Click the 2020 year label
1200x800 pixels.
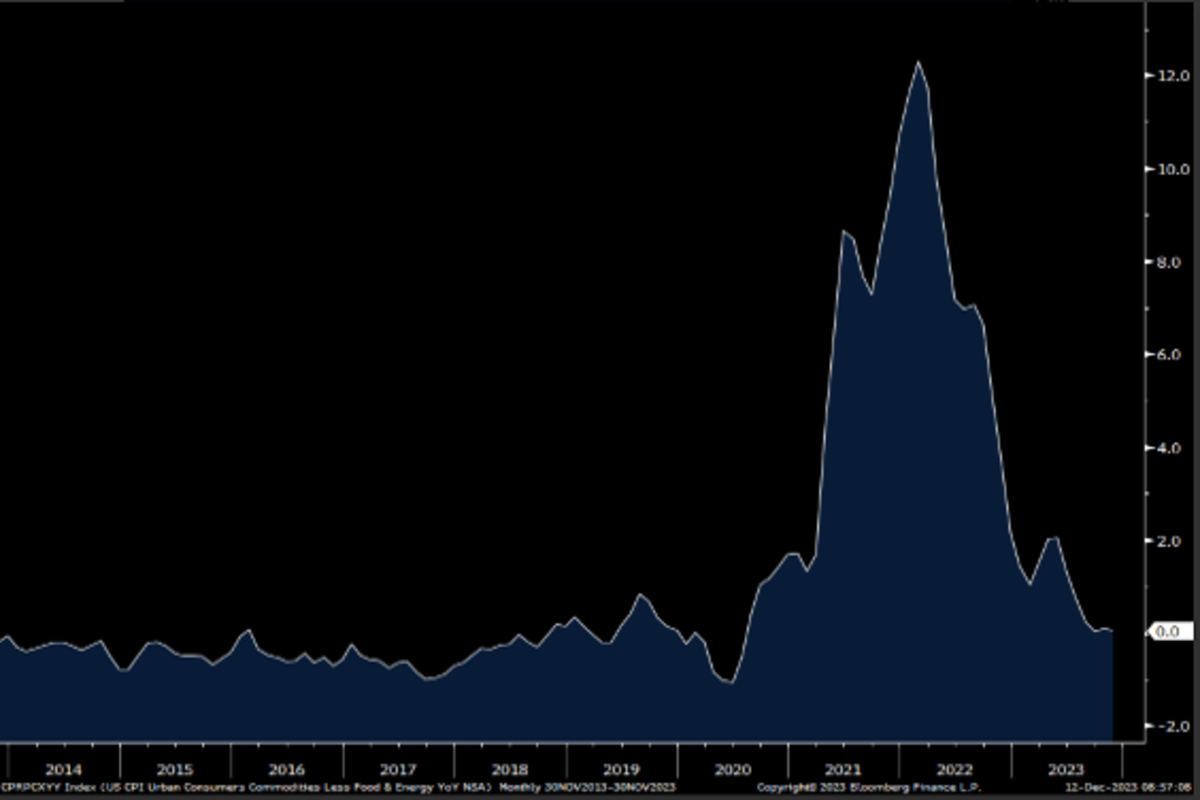pyautogui.click(x=732, y=769)
